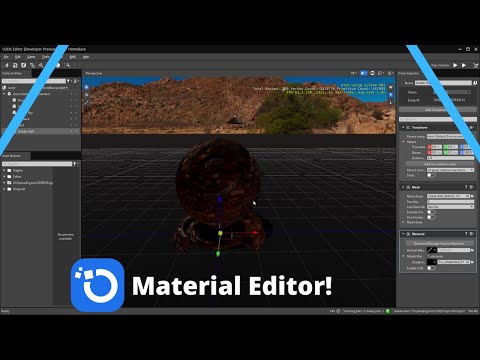Click the help question mark on Material component
Image resolution: width=480 pixels, height=360 pixels.
466,234
